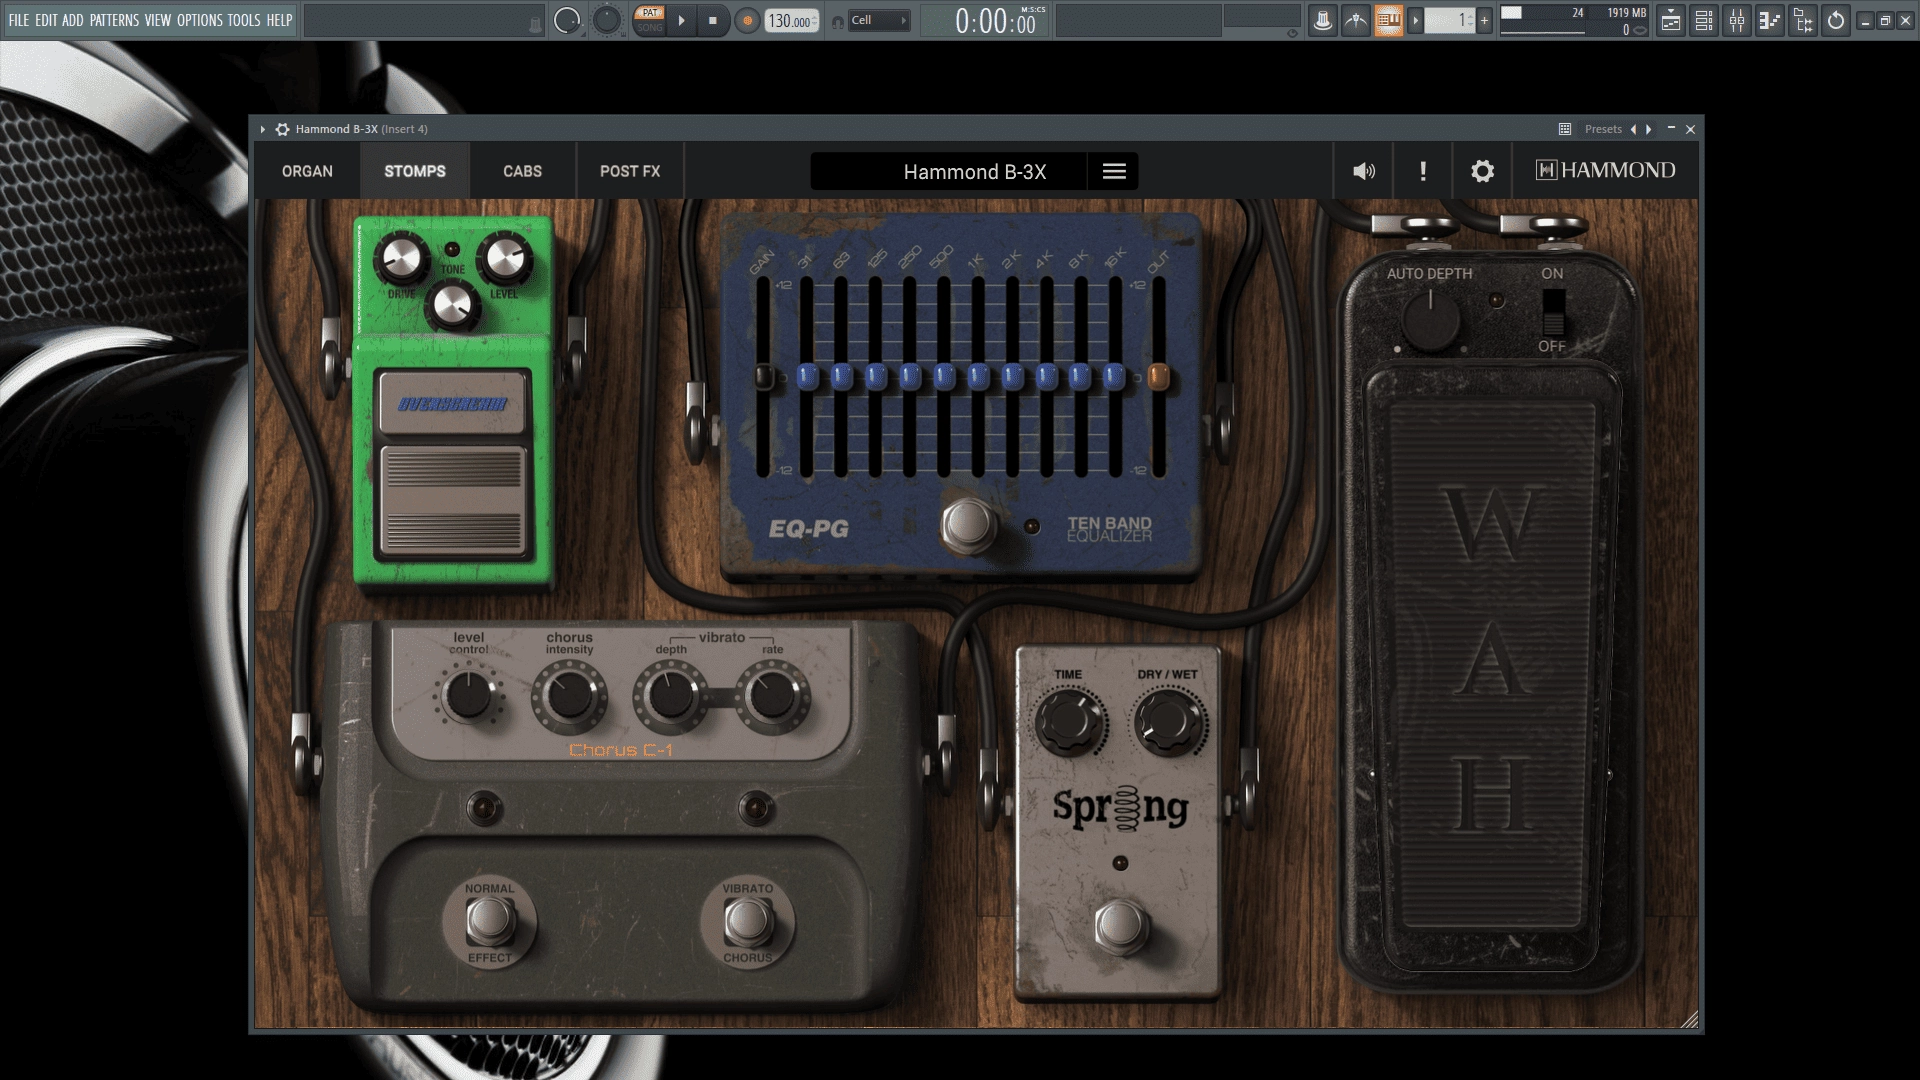Click the magnet snap icon near Cell
The image size is (1920, 1080).
tap(838, 21)
